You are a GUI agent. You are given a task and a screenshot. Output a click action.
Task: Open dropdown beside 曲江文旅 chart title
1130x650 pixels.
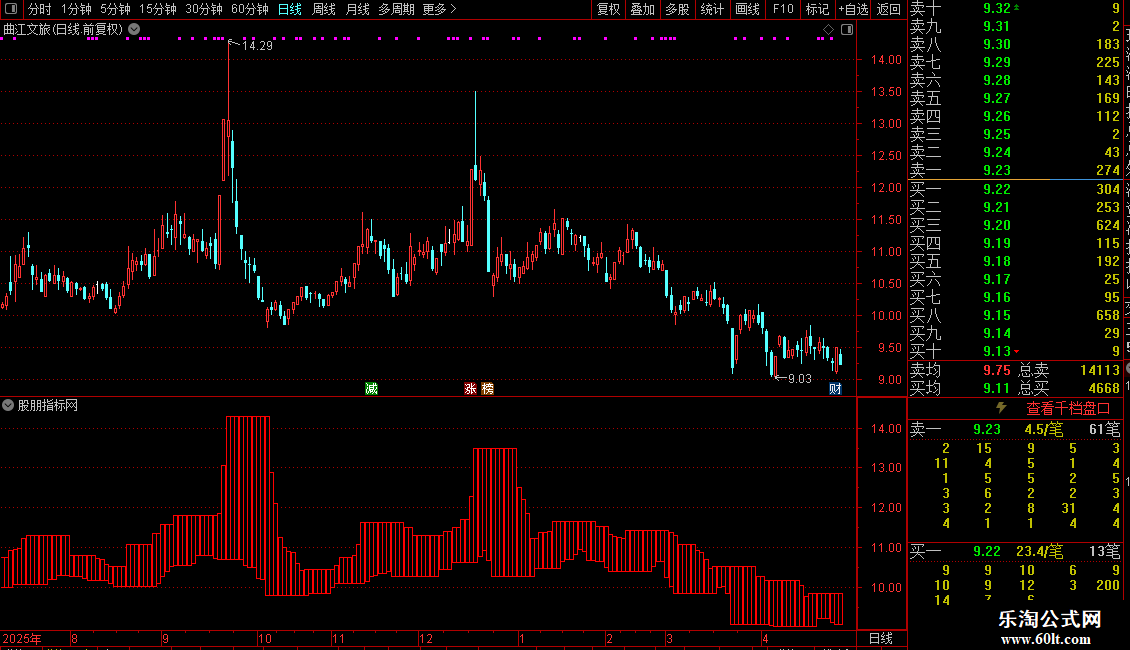134,29
